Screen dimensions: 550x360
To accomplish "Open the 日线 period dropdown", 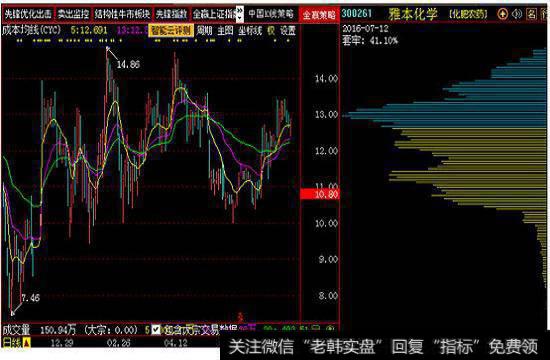I will point(16,342).
